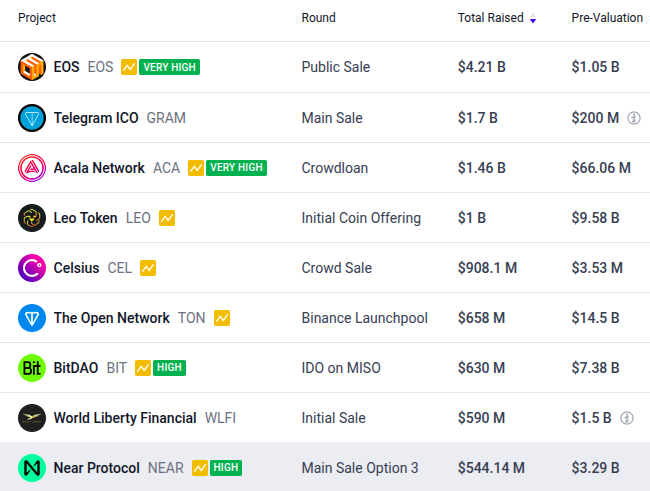Click the sort arrows beside Total Raised
650x491 pixels.
[533, 18]
